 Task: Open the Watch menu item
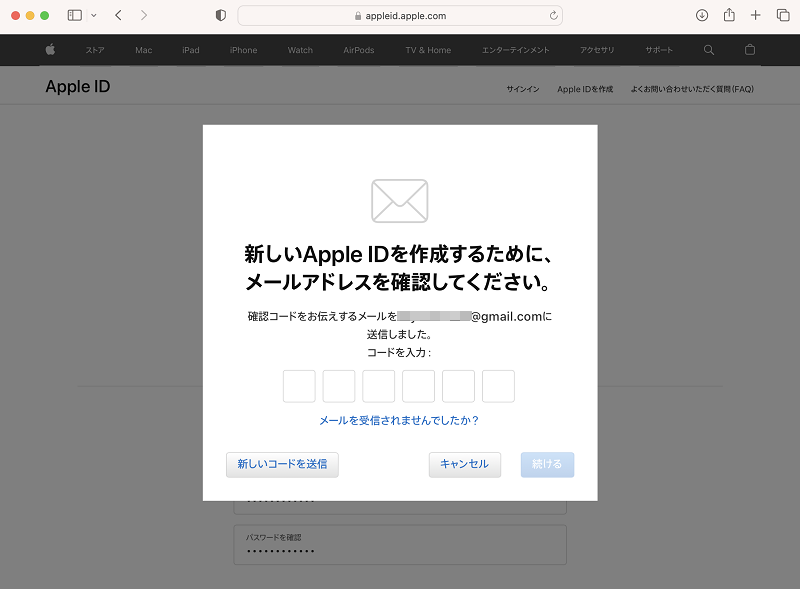(x=300, y=50)
